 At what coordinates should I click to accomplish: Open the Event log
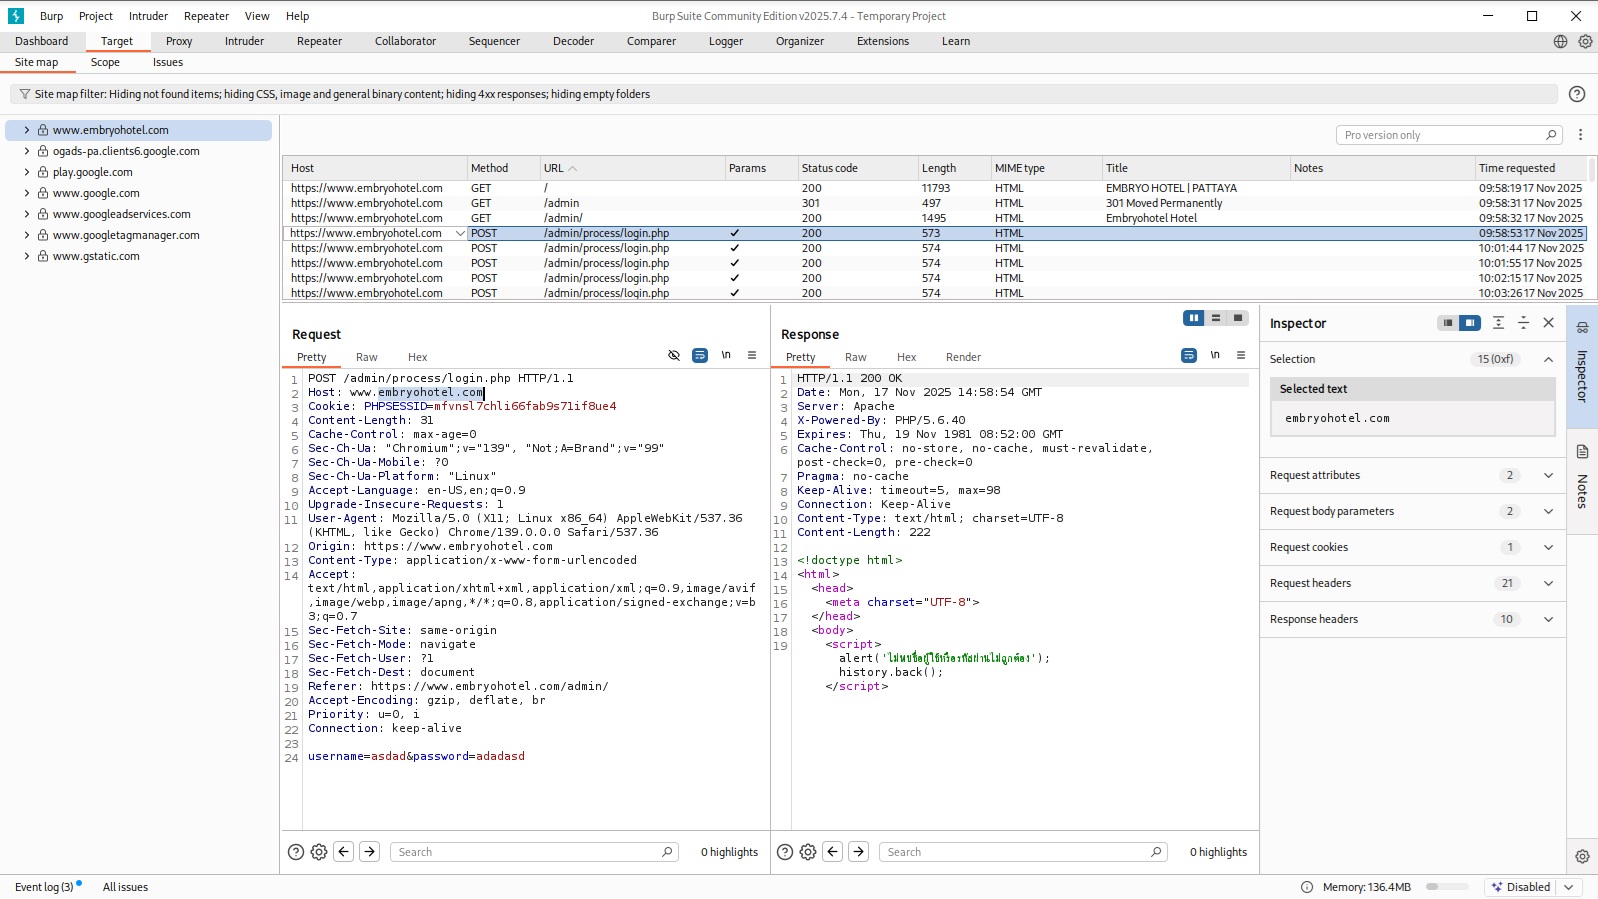(x=44, y=887)
